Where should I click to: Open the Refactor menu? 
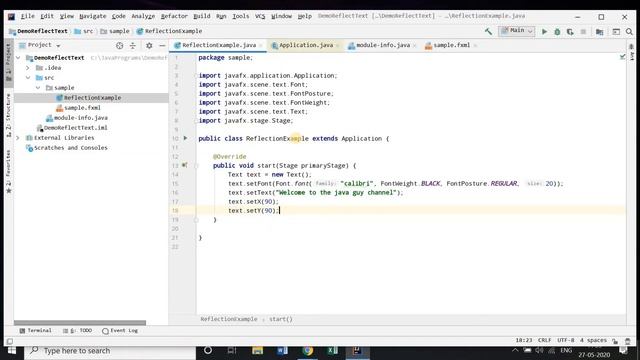[174, 16]
